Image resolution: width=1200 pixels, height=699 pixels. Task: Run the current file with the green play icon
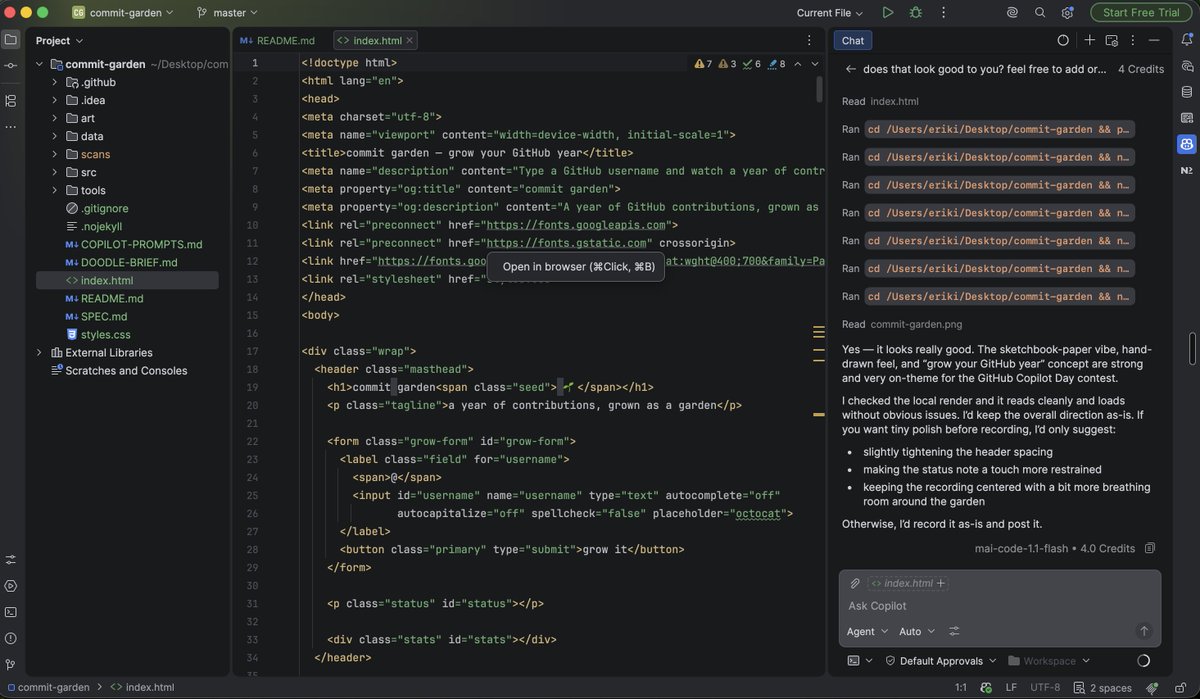[887, 12]
